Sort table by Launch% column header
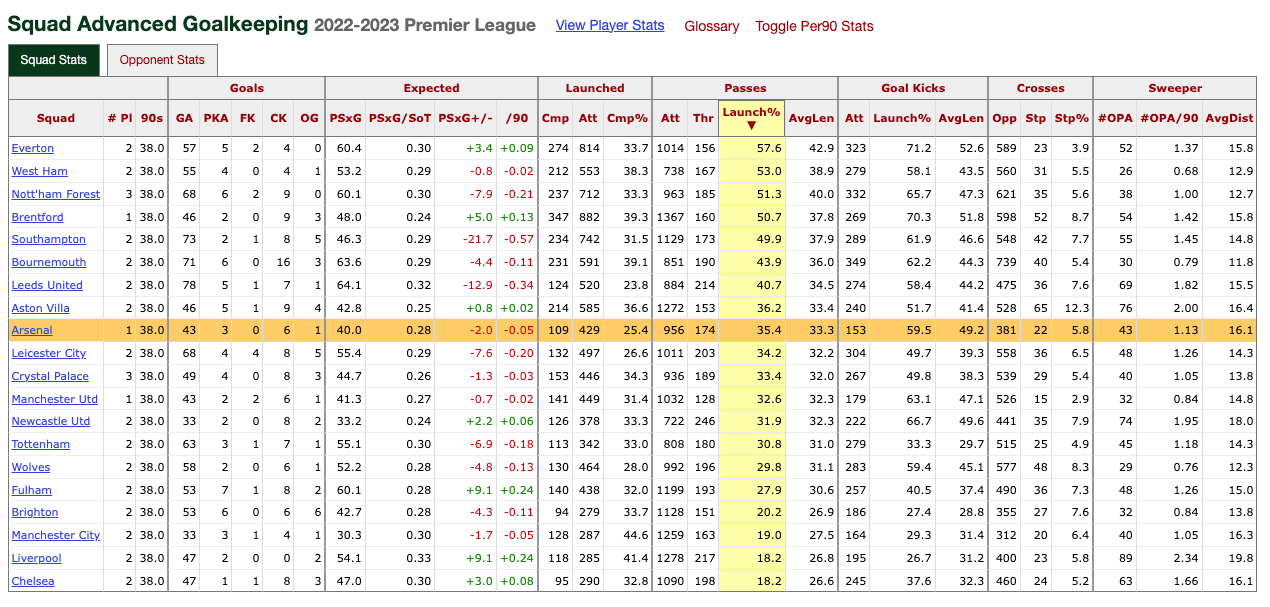The height and width of the screenshot is (607, 1270). [751, 118]
